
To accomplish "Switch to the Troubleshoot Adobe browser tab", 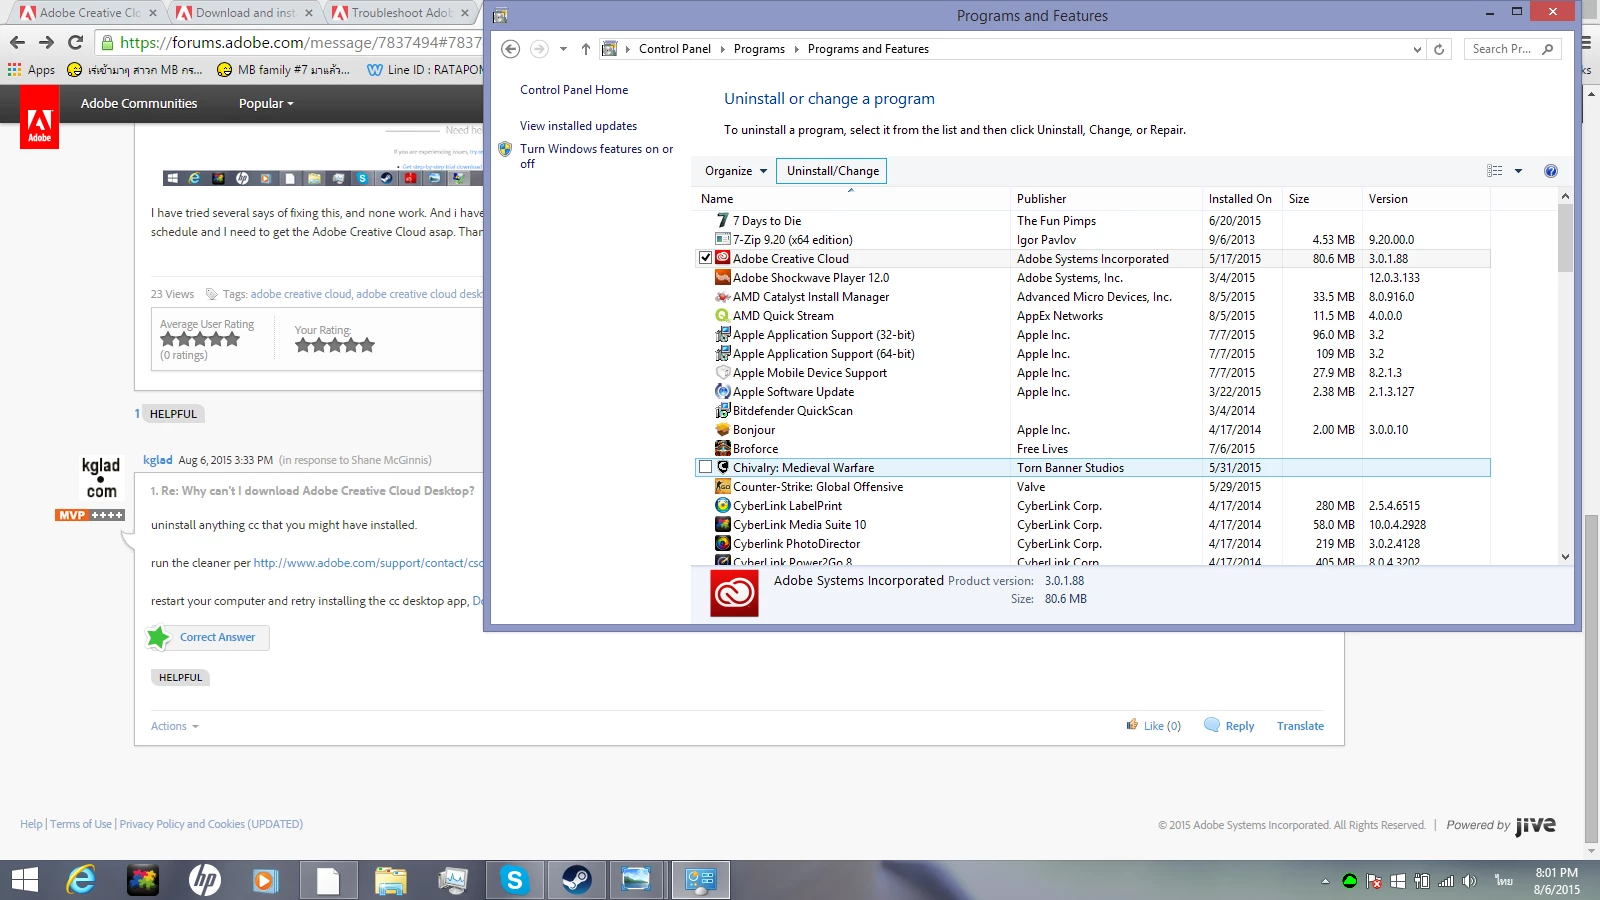I will click(x=401, y=13).
